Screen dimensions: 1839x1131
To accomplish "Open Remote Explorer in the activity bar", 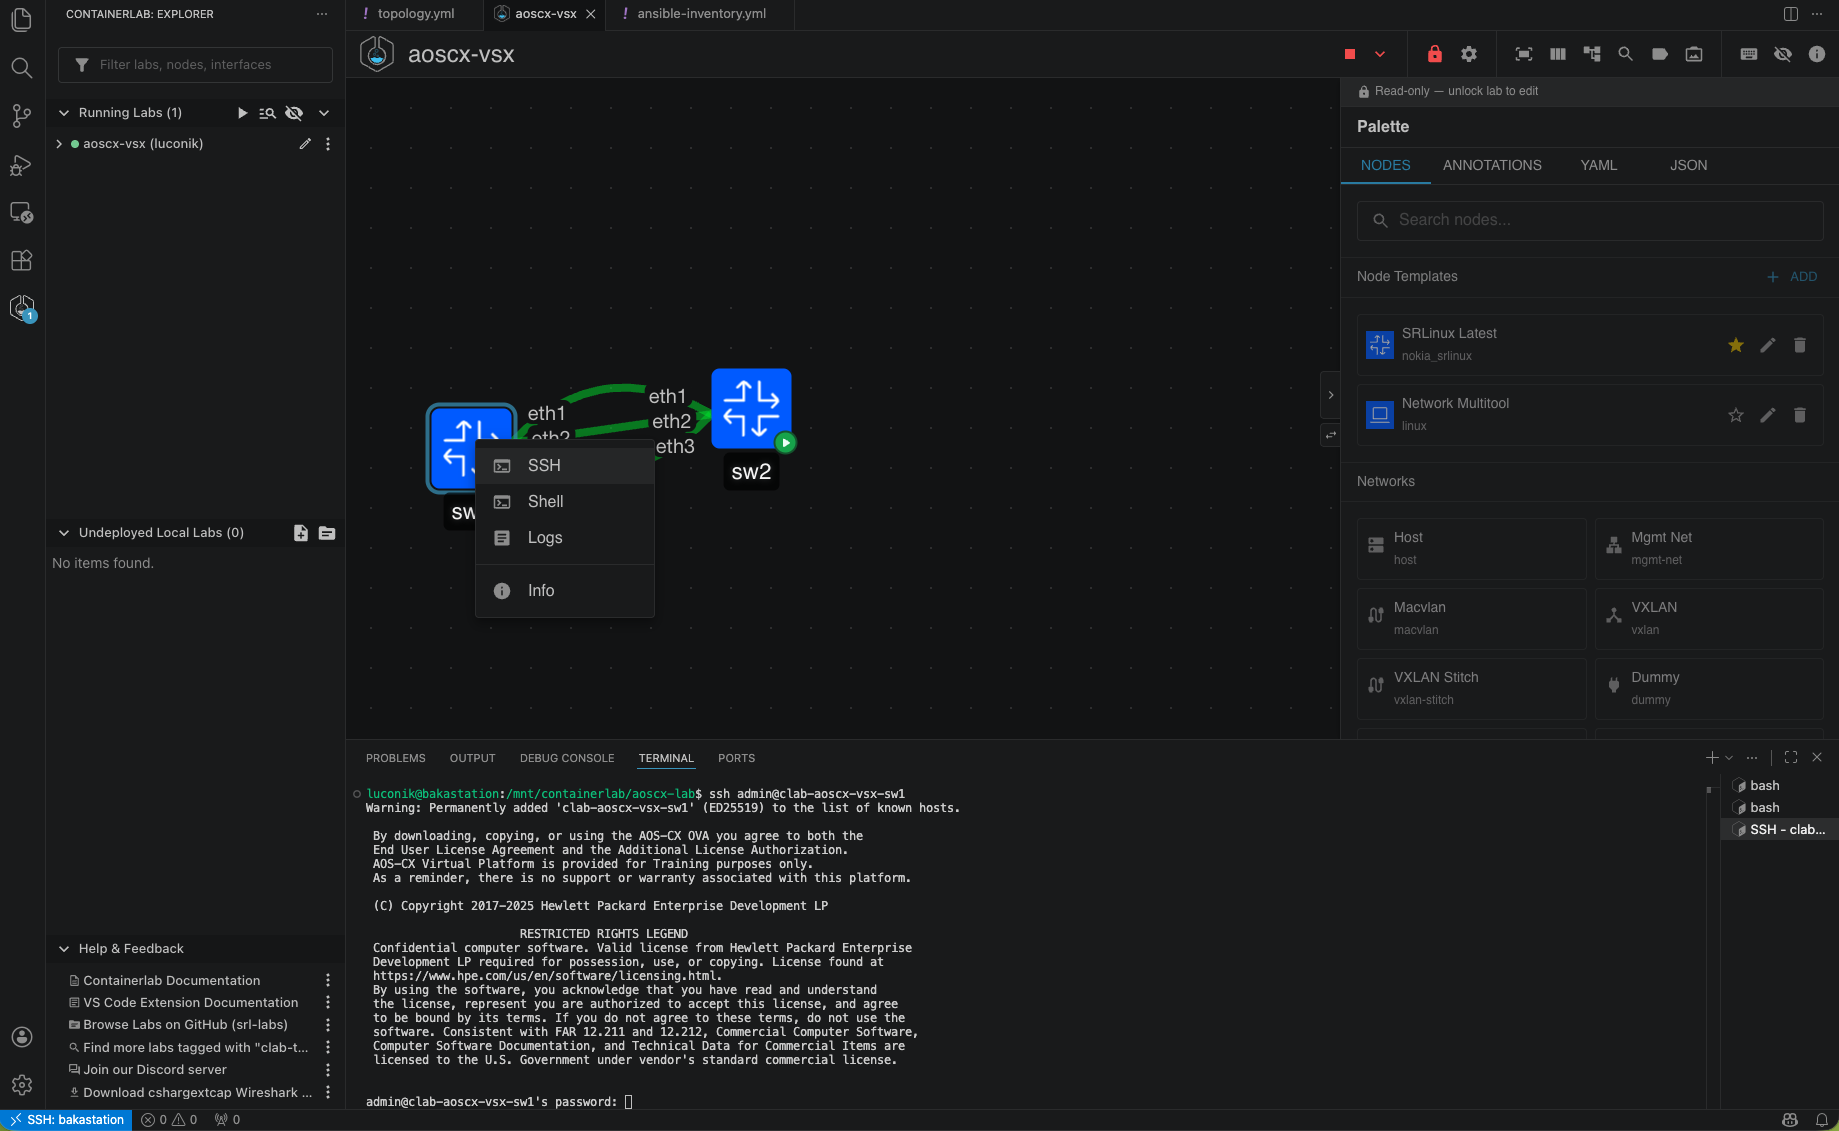I will click(21, 212).
